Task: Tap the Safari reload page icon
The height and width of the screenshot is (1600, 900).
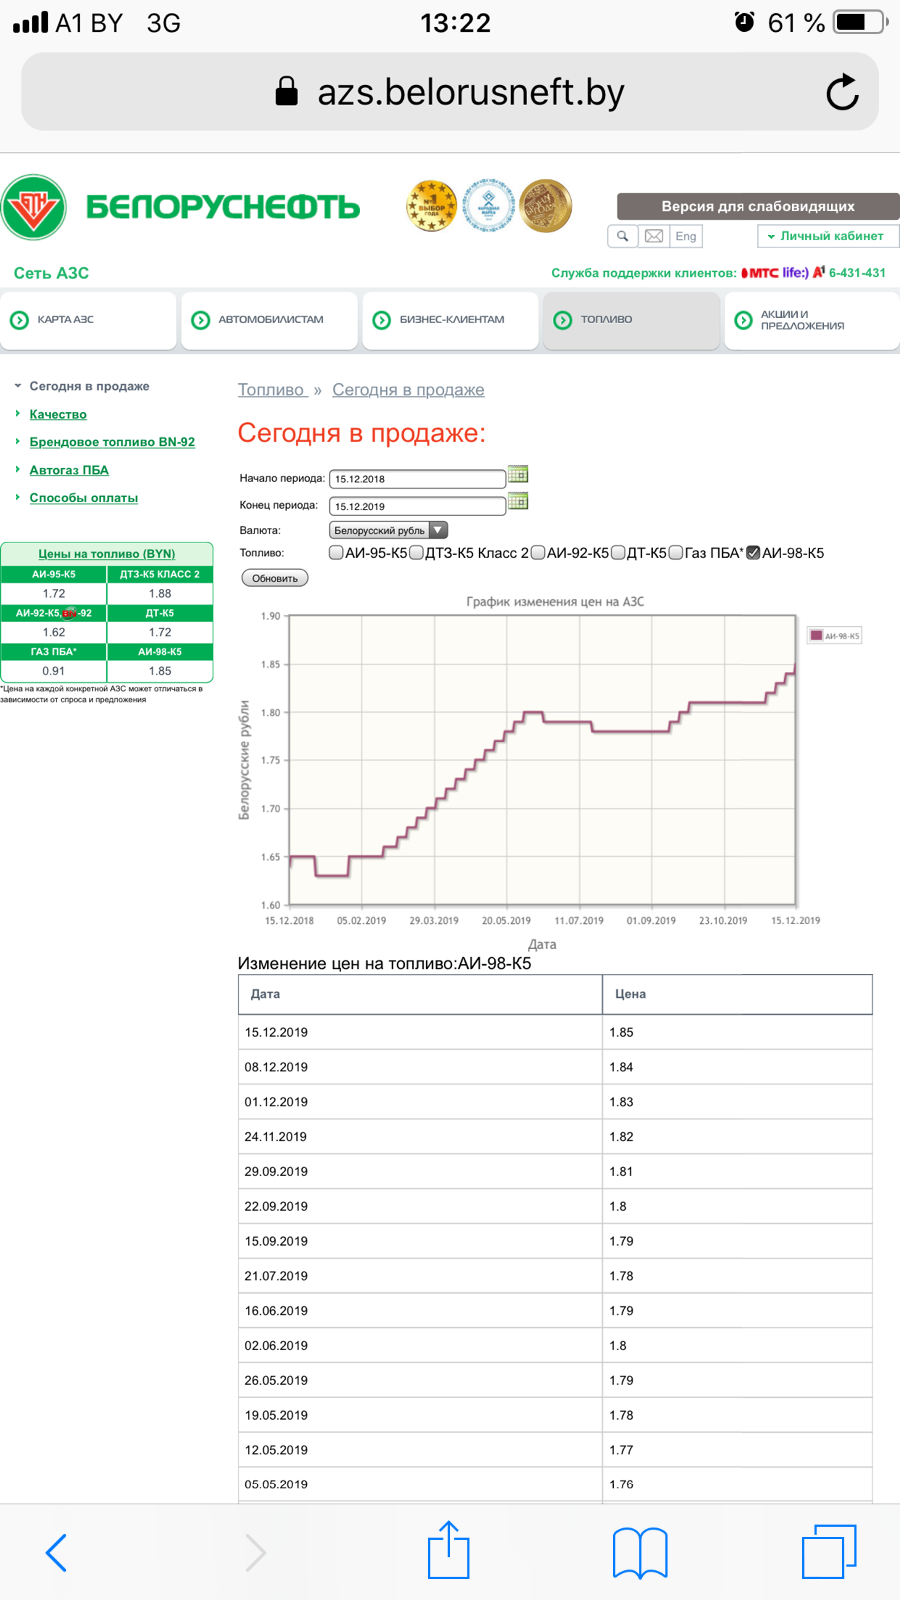Action: pos(842,92)
